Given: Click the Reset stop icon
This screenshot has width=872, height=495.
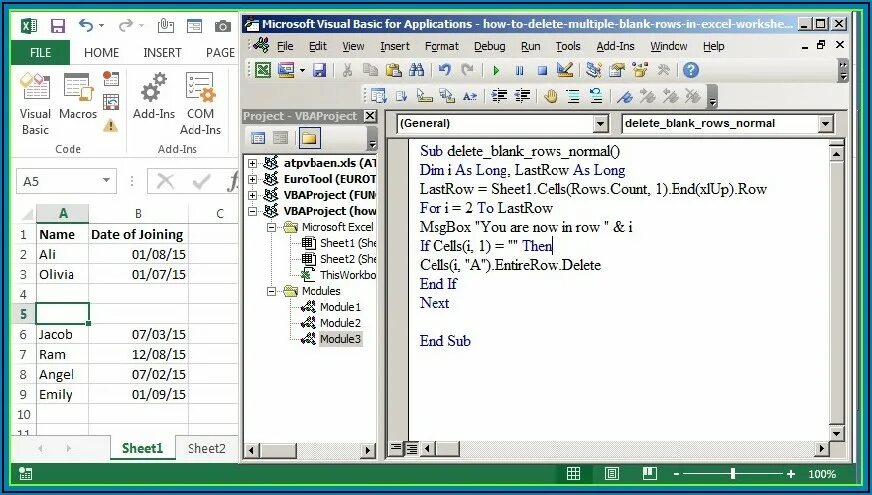Looking at the screenshot, I should point(542,71).
